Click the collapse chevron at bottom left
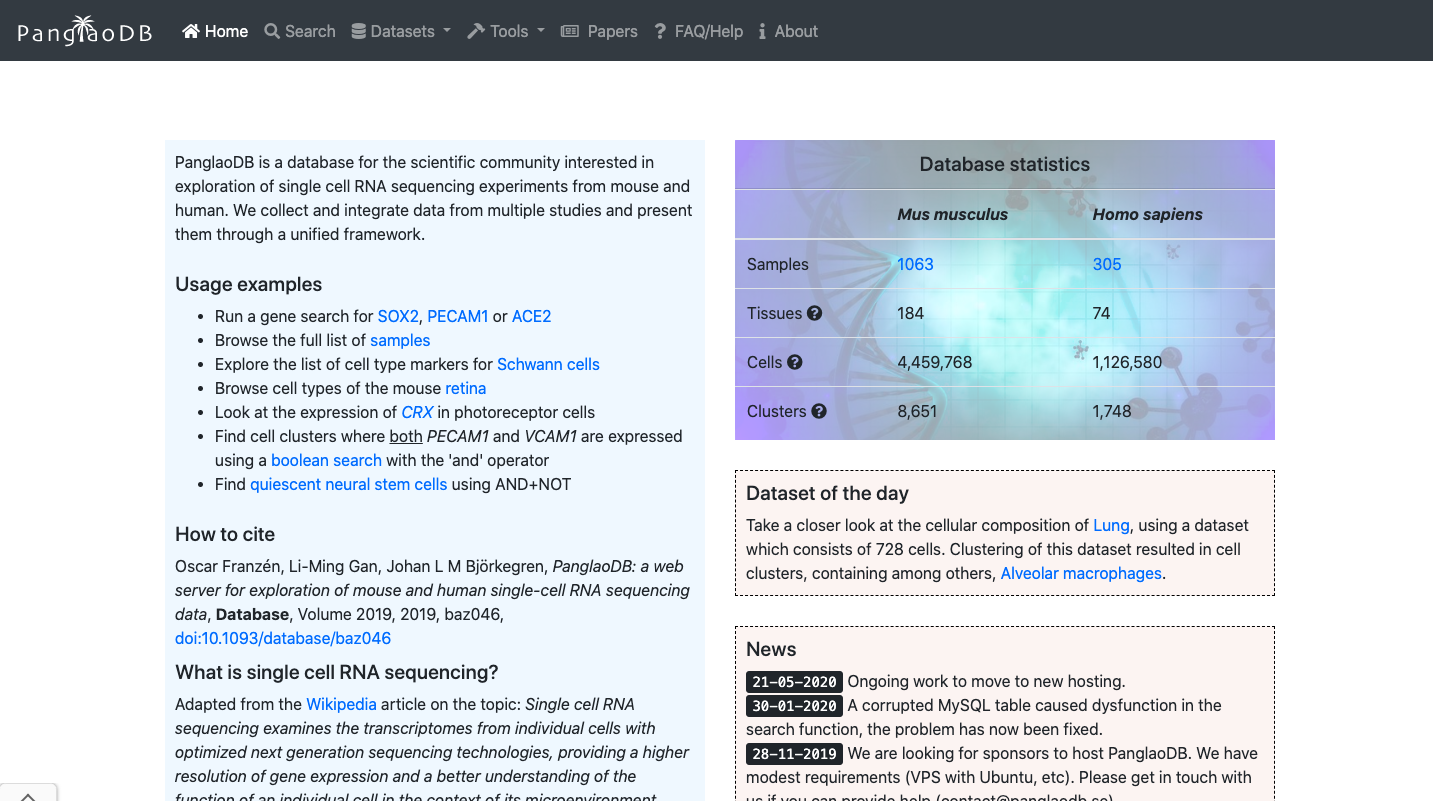The image size is (1433, 801). point(28,796)
